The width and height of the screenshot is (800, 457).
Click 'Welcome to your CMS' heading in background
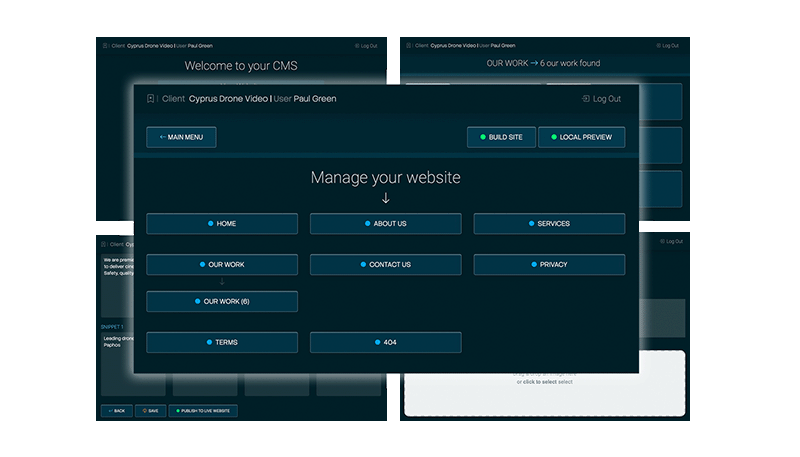[241, 66]
